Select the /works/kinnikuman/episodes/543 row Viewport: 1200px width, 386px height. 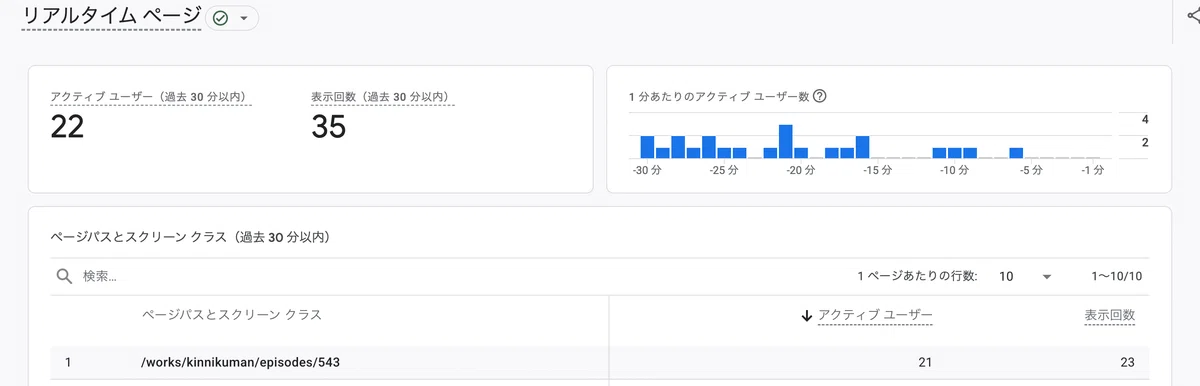pos(600,362)
